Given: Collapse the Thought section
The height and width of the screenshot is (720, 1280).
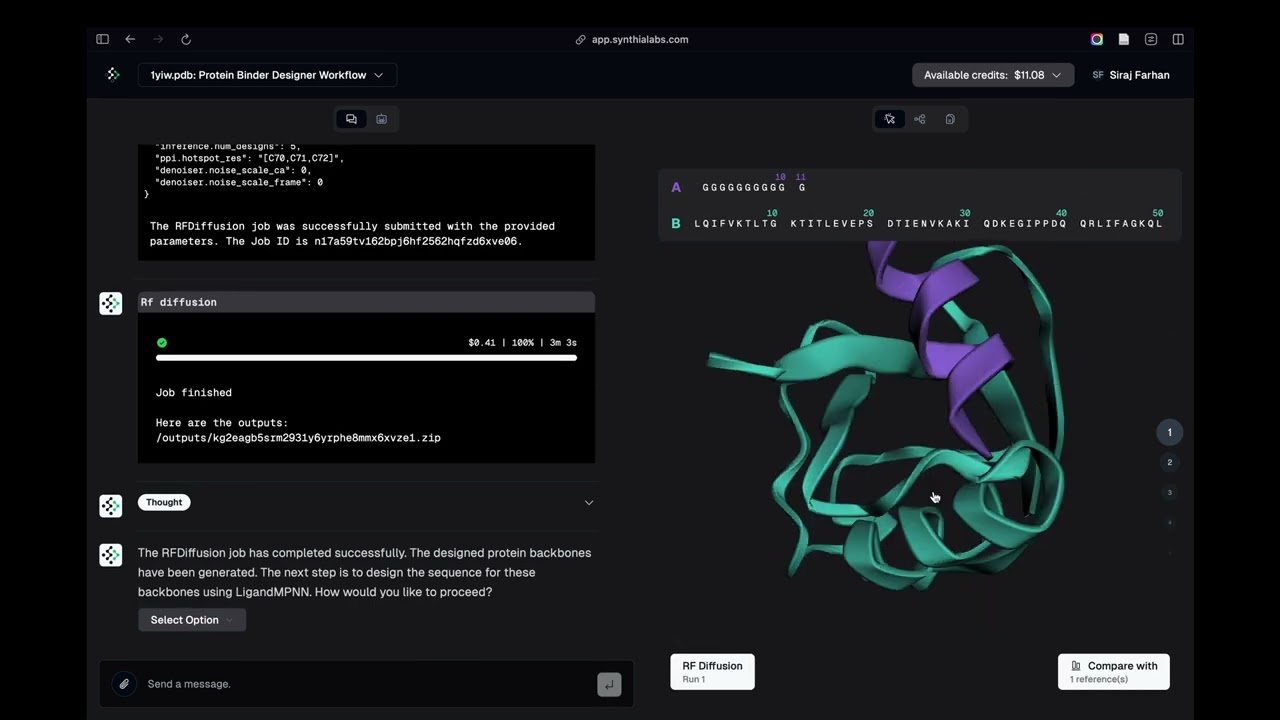Looking at the screenshot, I should [589, 502].
